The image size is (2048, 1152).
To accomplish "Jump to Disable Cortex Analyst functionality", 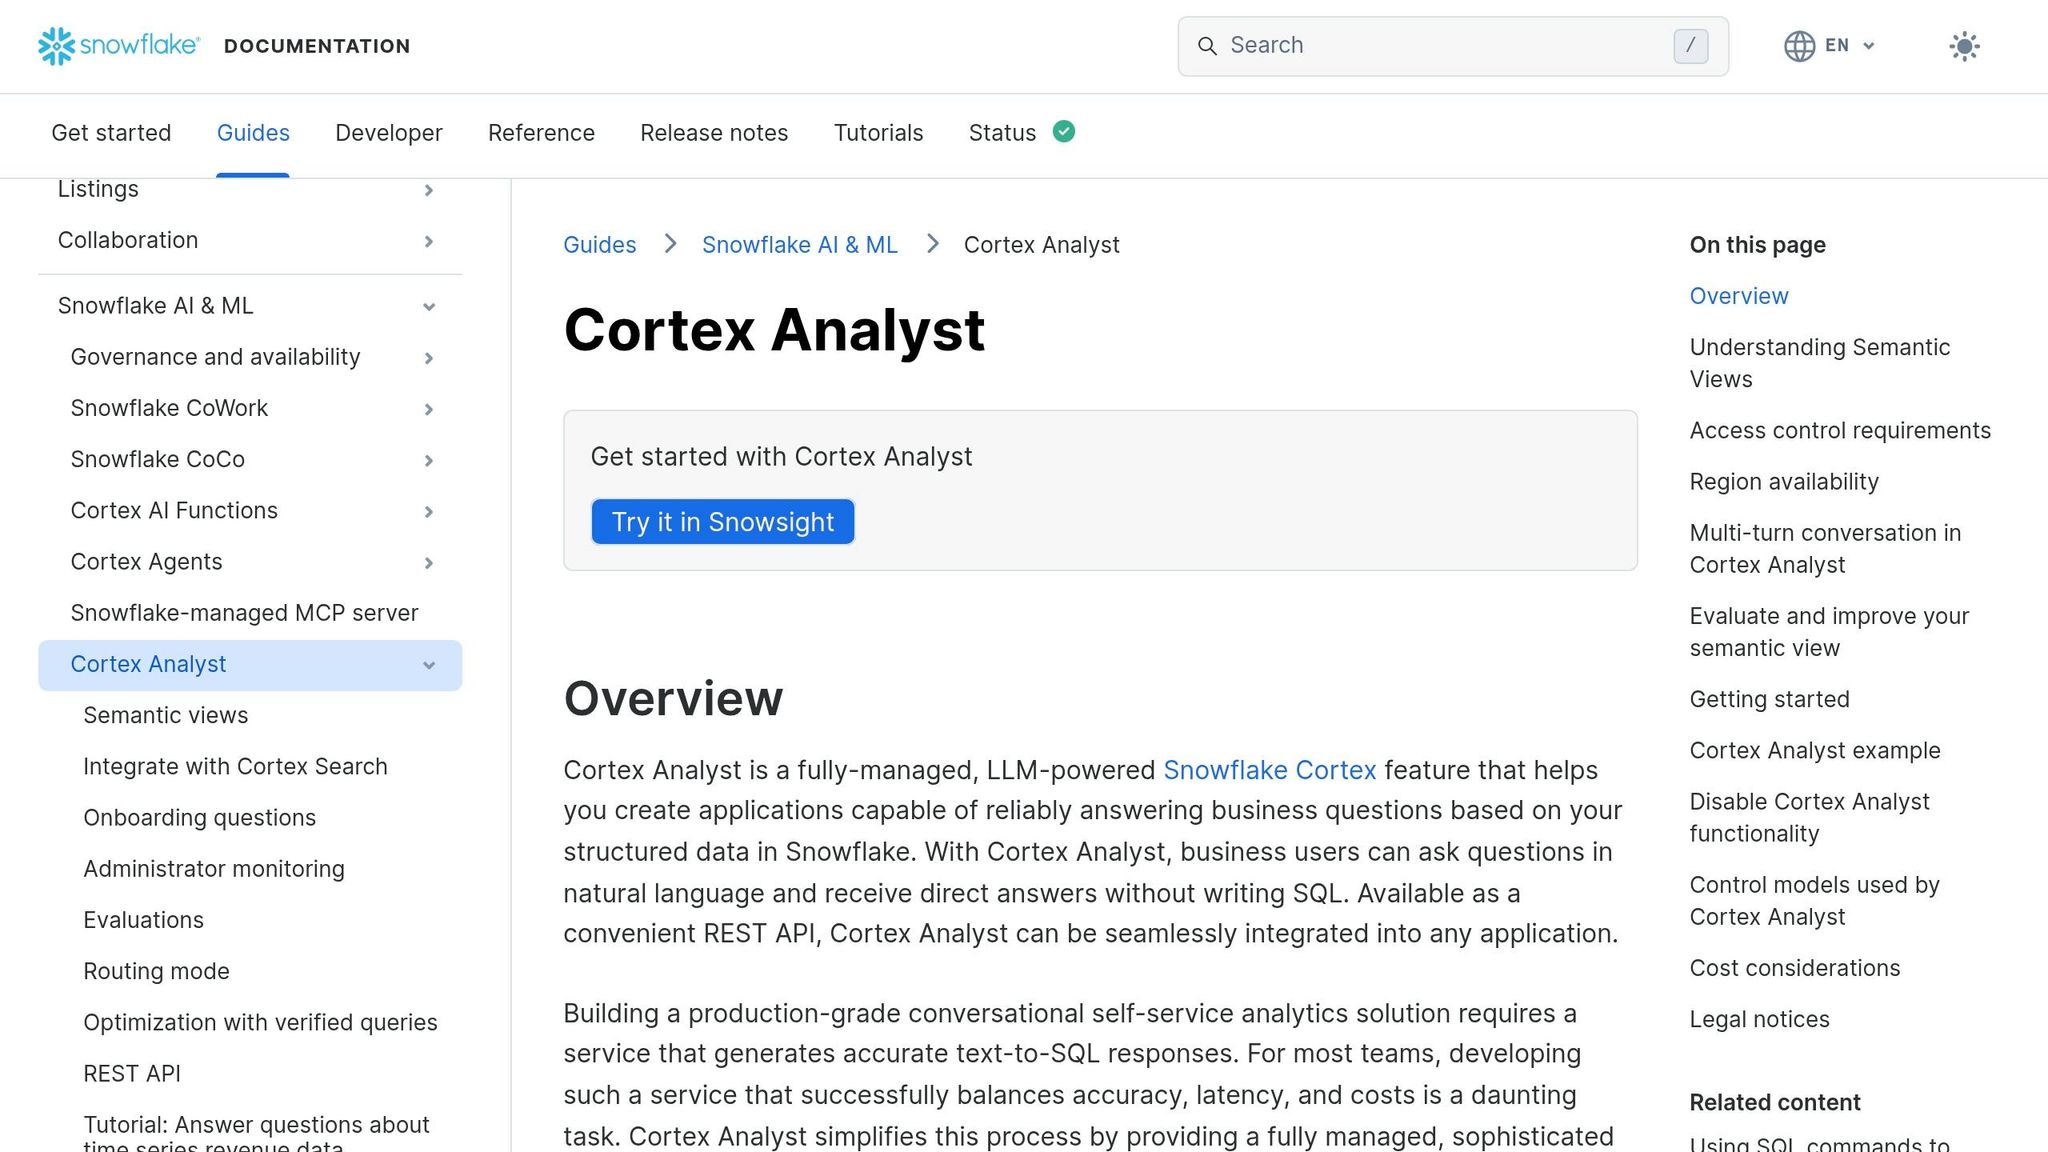I will click(x=1809, y=817).
